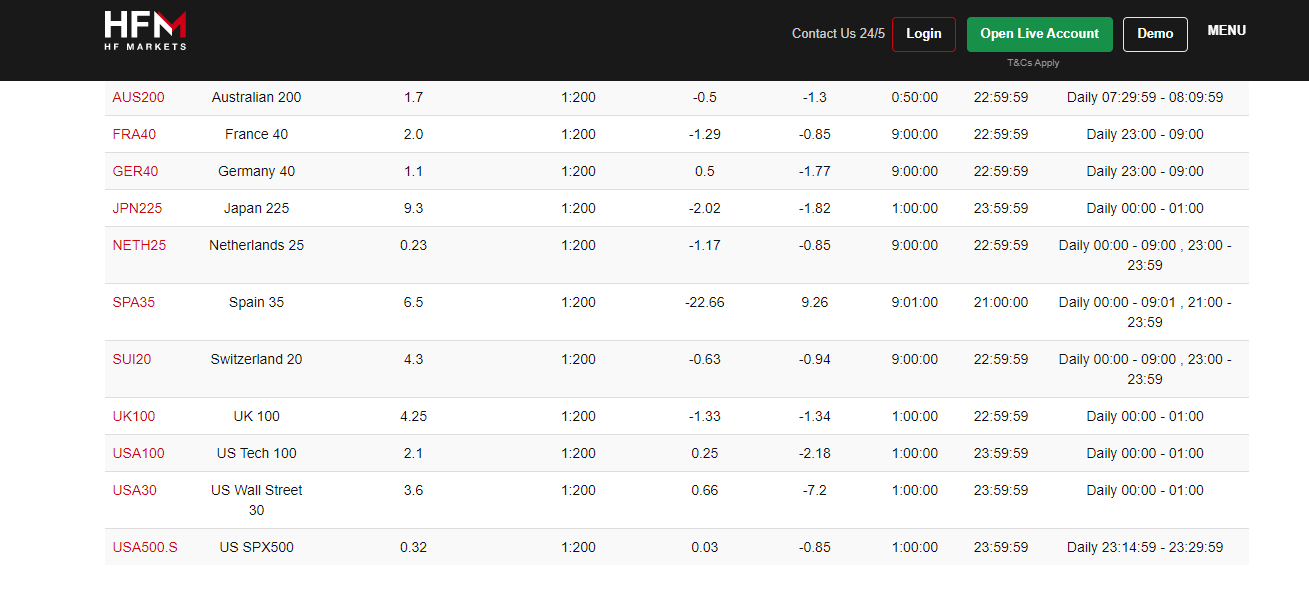Screen dimensions: 1309x605
Task: Open the USA30 symbol link
Action: 135,490
